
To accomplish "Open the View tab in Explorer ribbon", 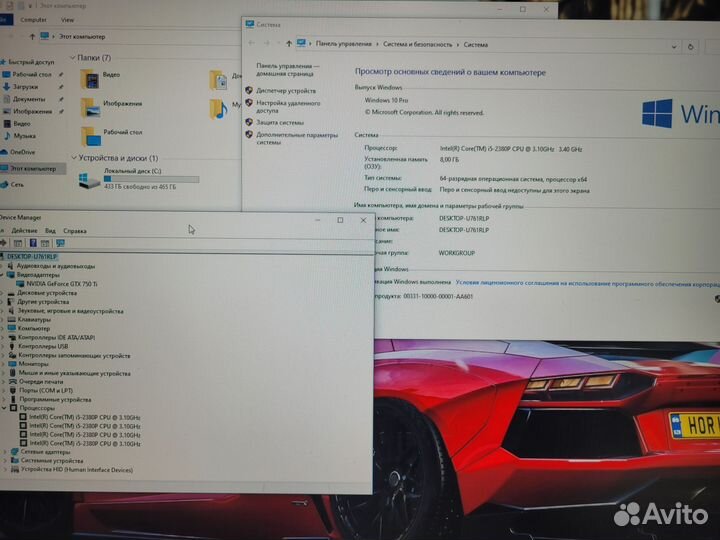I will [67, 20].
